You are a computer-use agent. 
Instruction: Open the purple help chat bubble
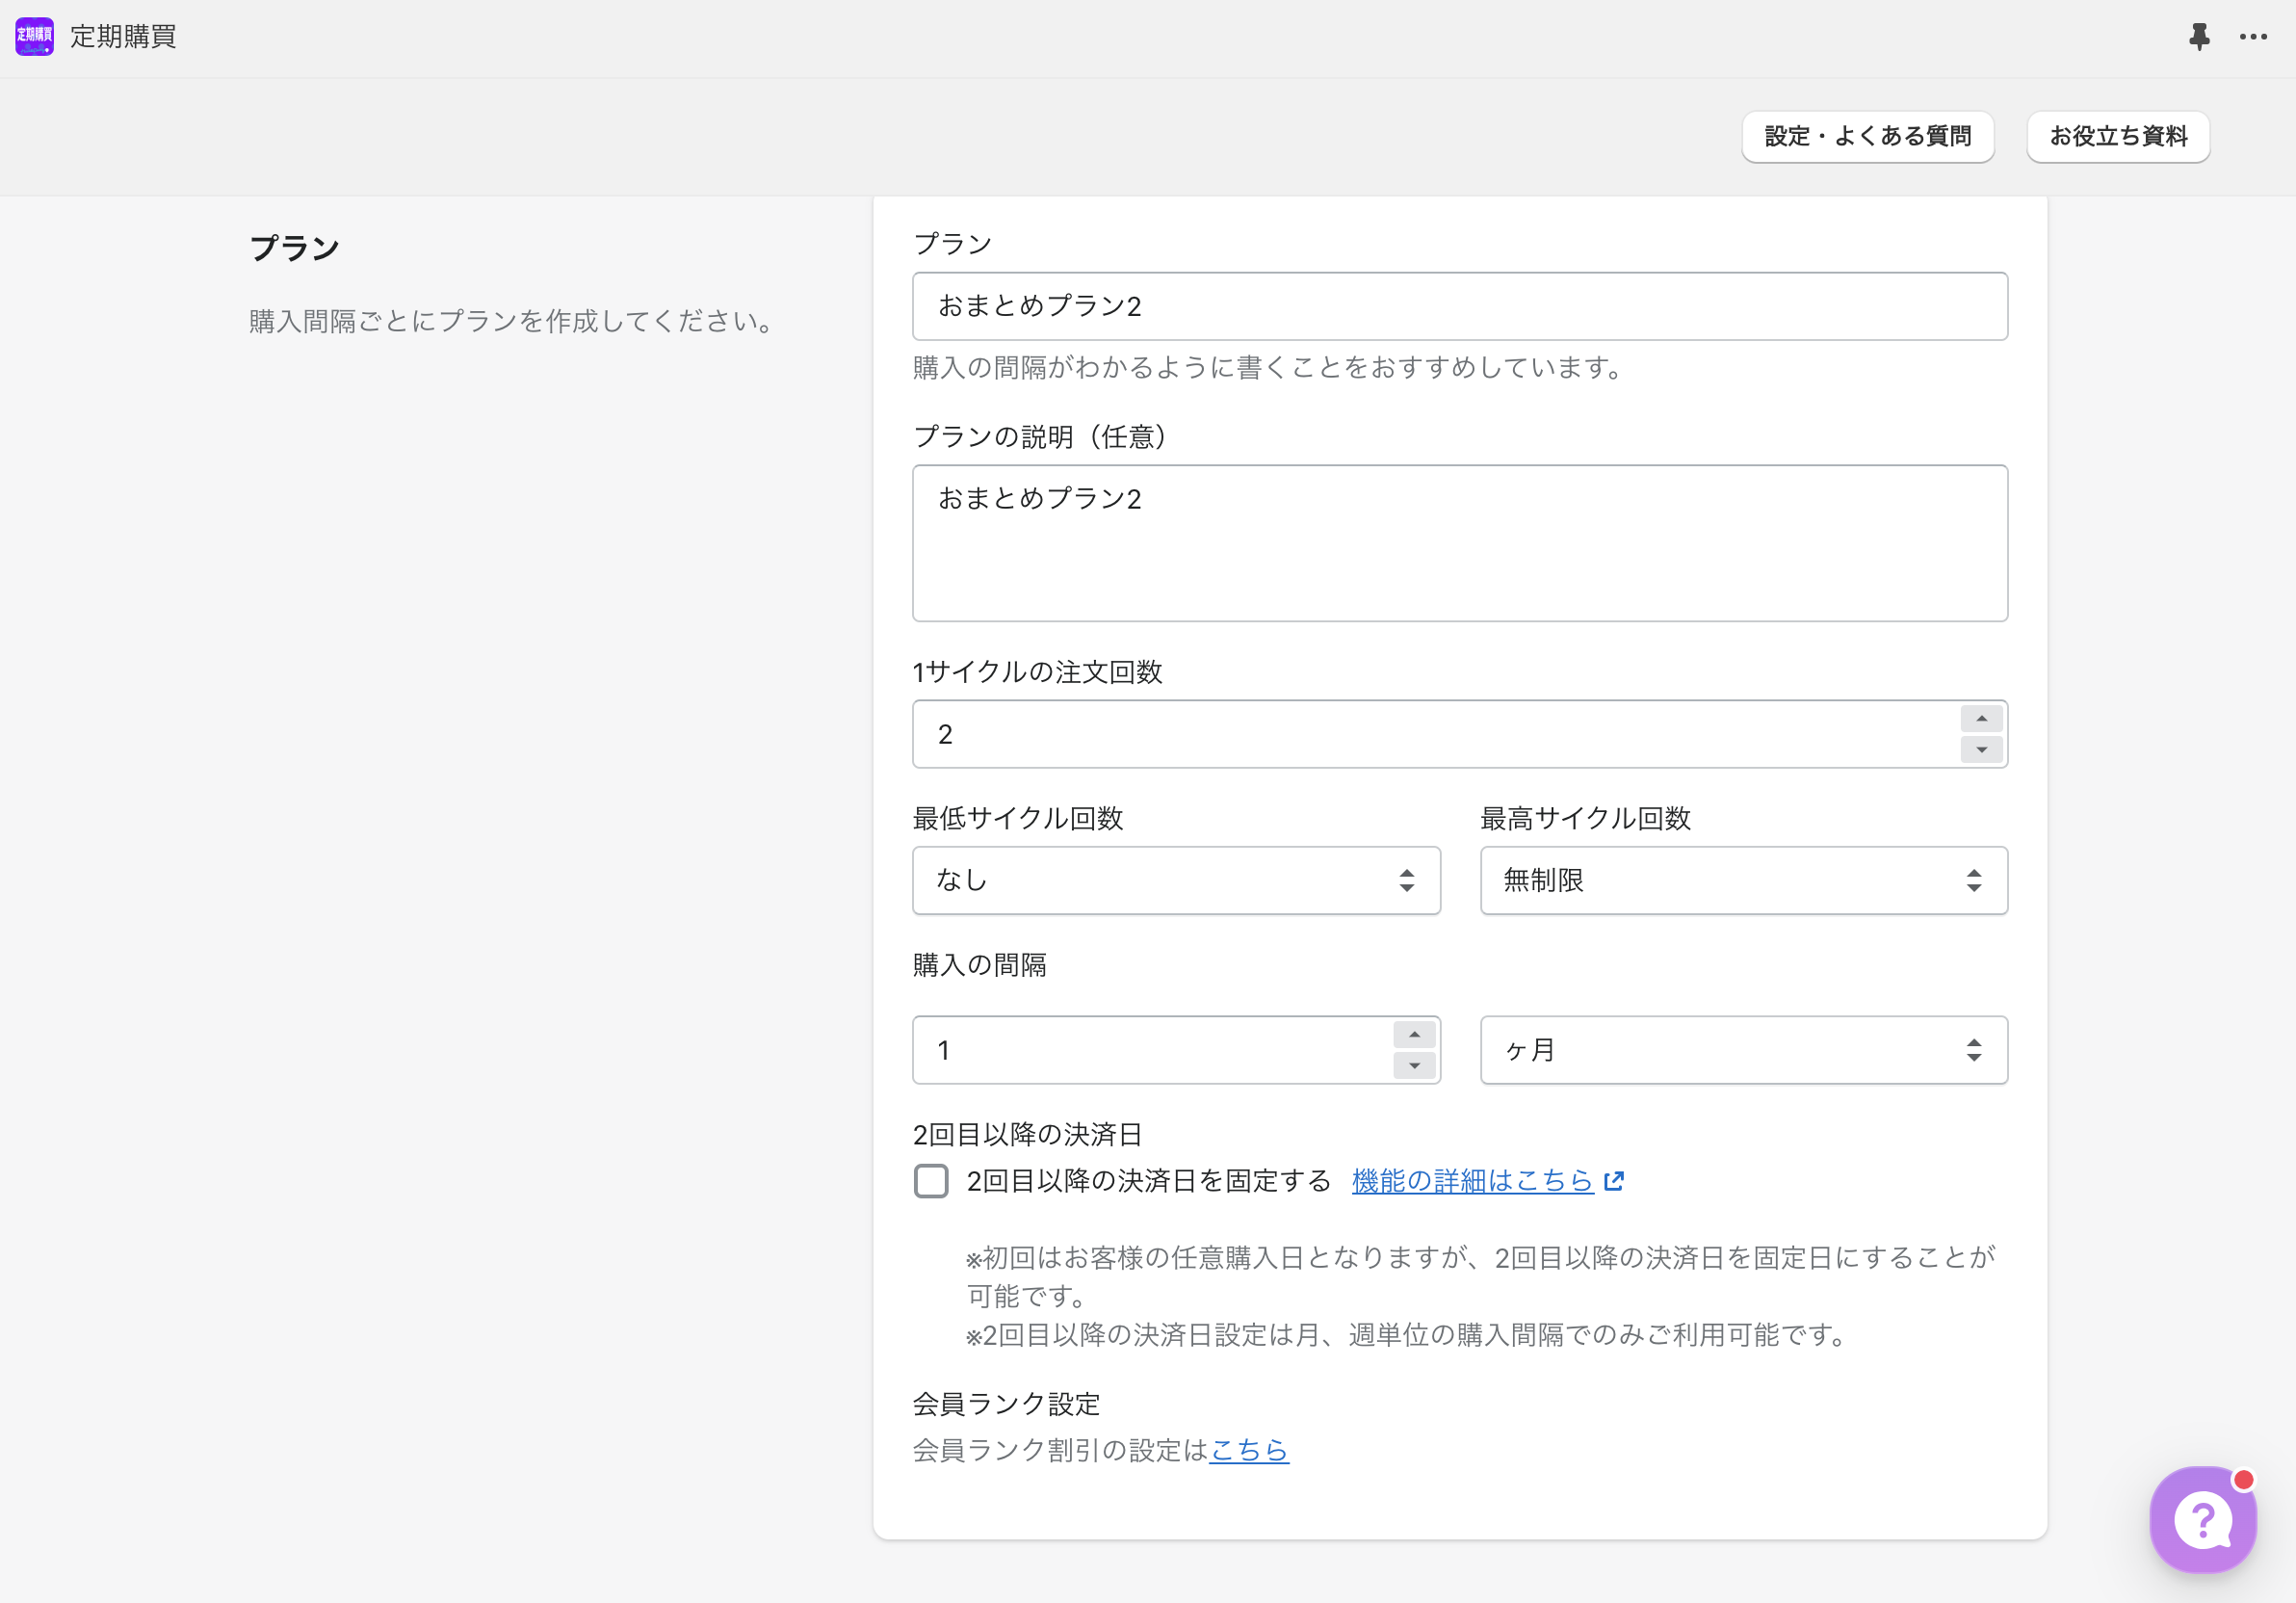coord(2202,1518)
